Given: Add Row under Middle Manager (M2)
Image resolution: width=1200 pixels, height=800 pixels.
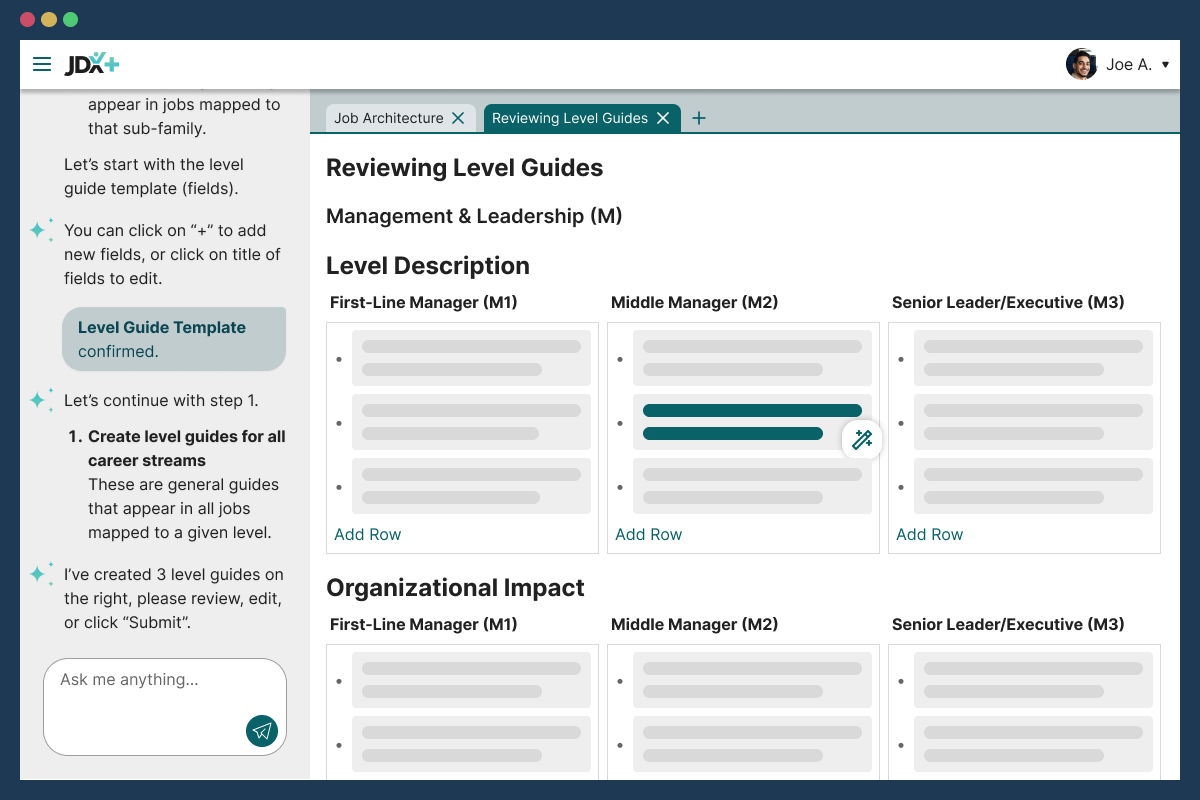Looking at the screenshot, I should click(x=648, y=534).
